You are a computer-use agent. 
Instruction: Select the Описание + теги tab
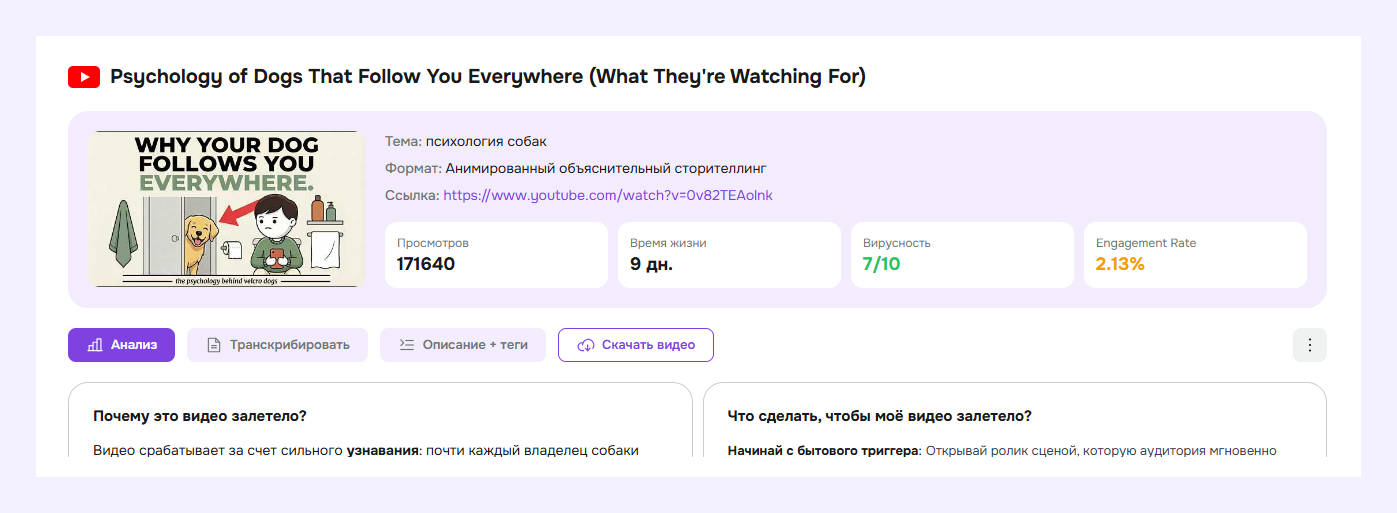(x=475, y=345)
